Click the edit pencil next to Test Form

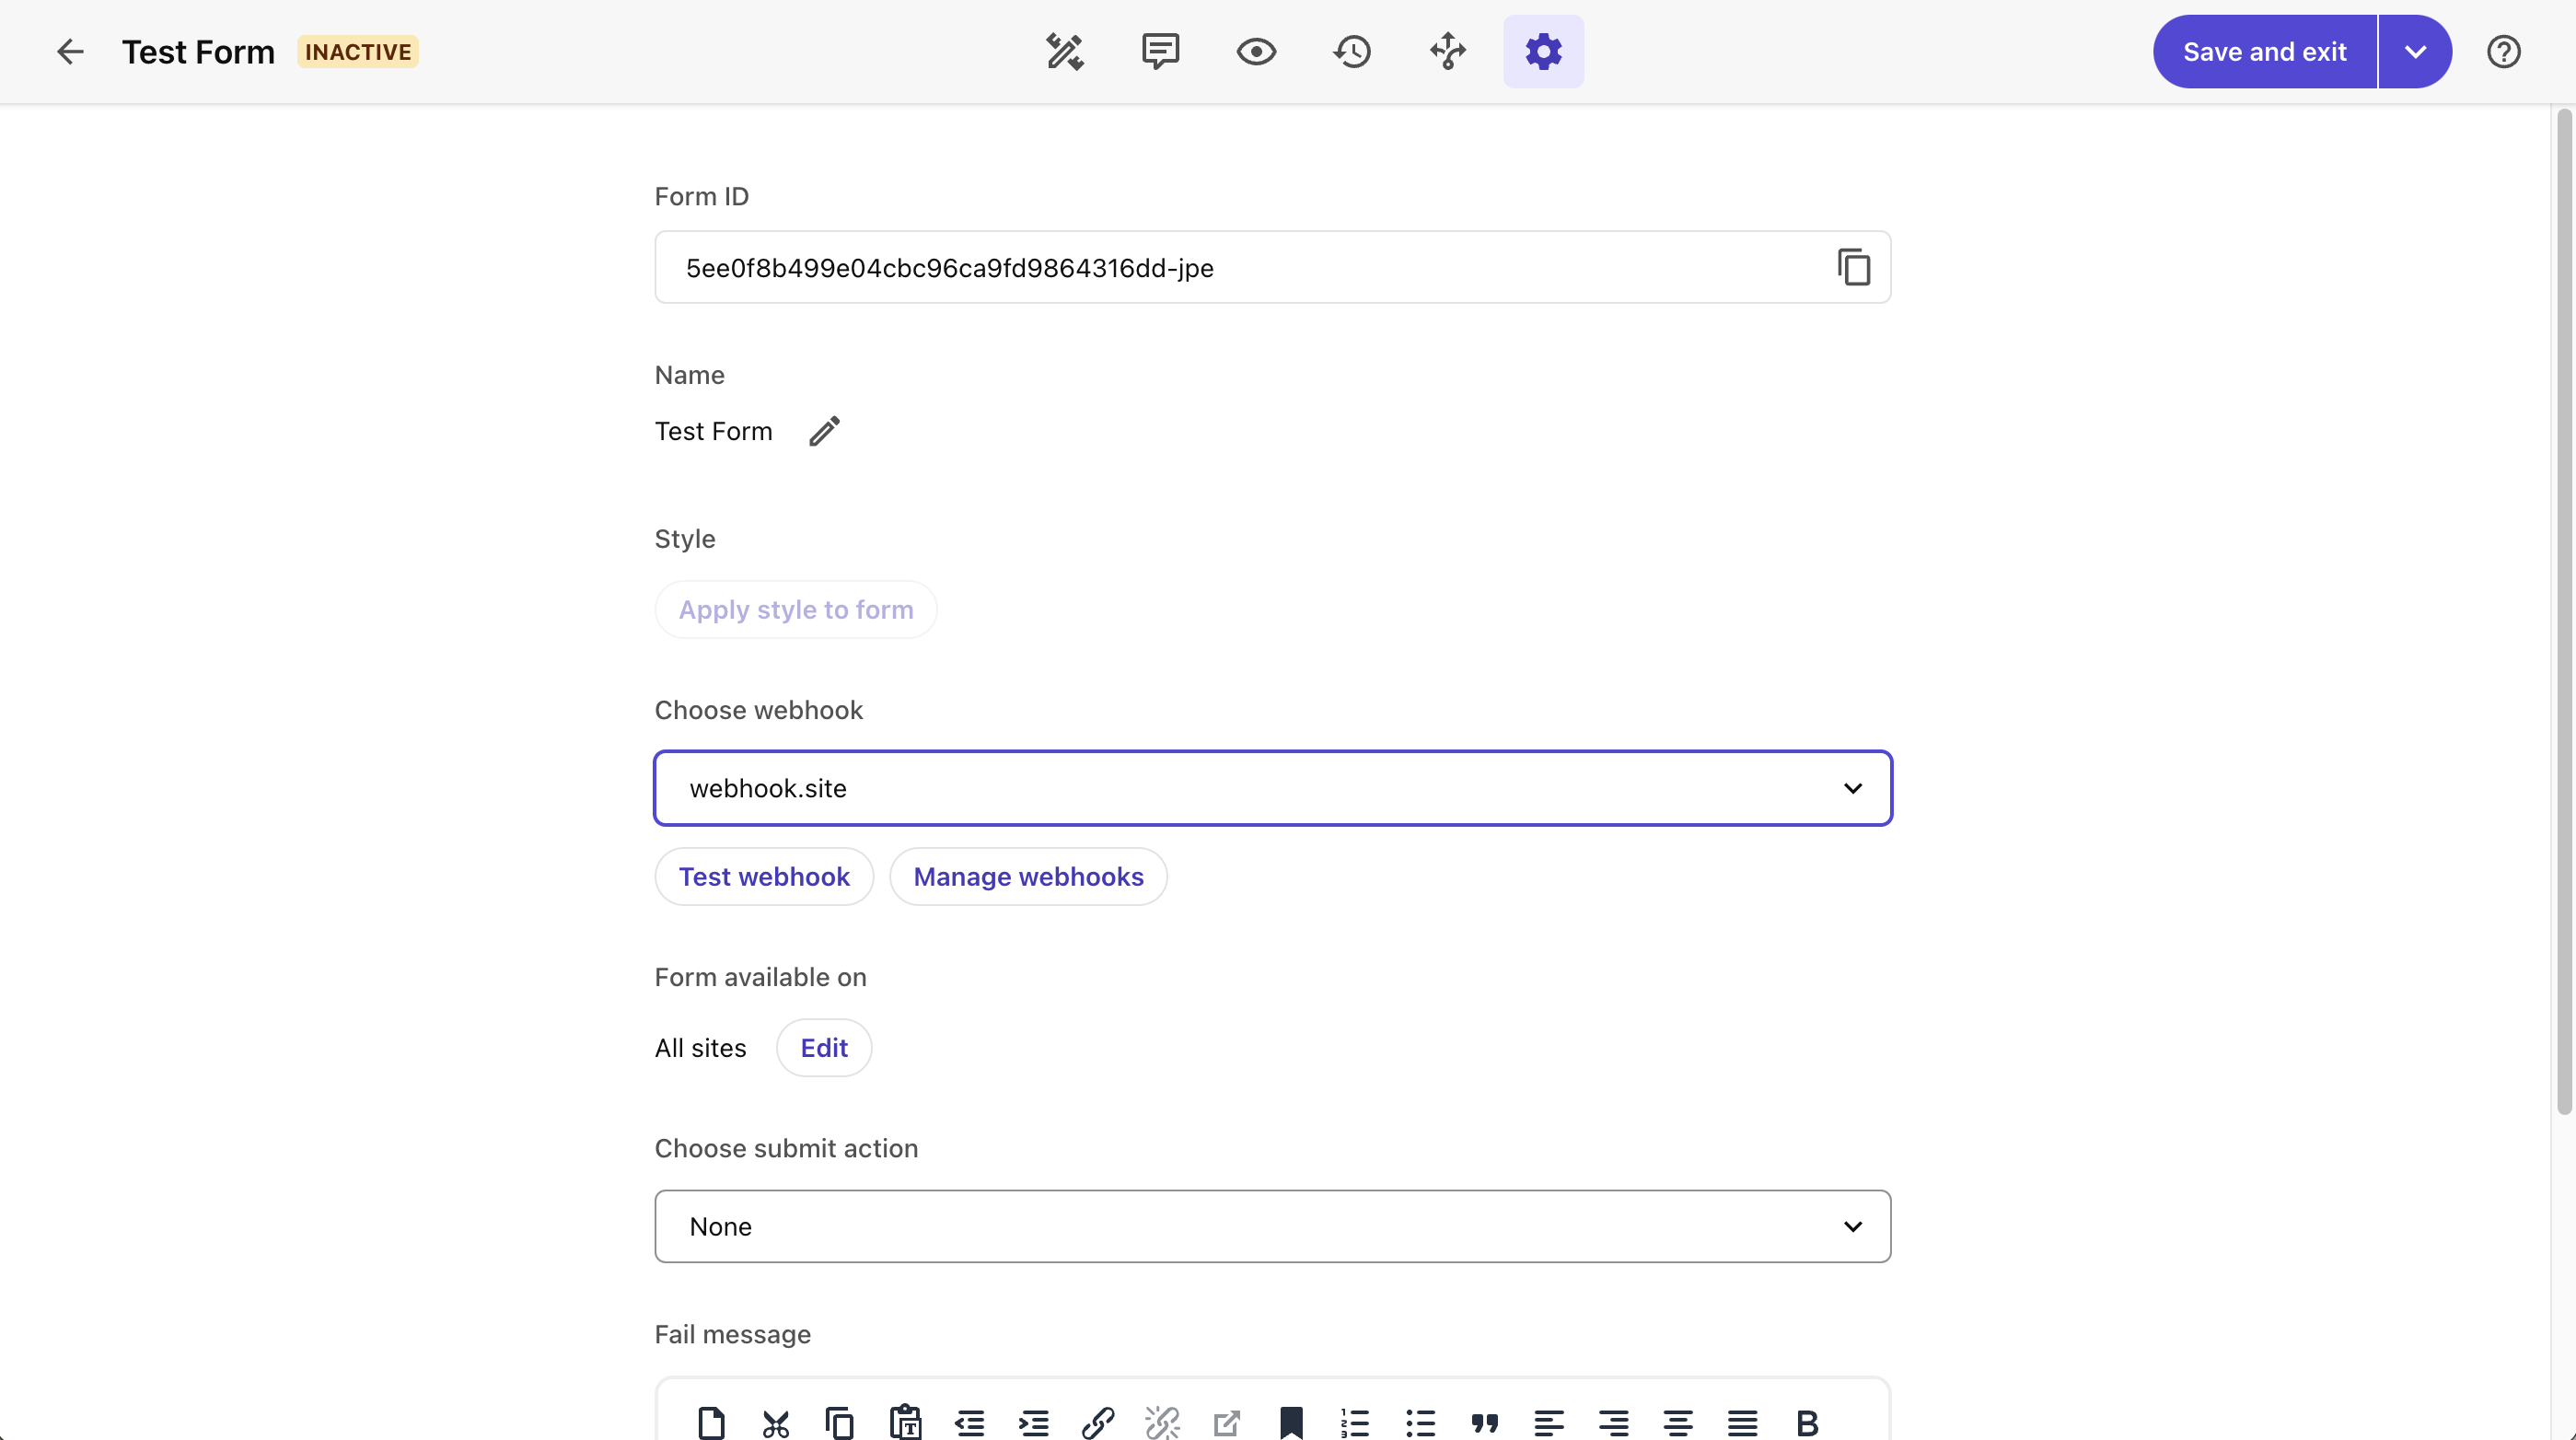click(823, 430)
